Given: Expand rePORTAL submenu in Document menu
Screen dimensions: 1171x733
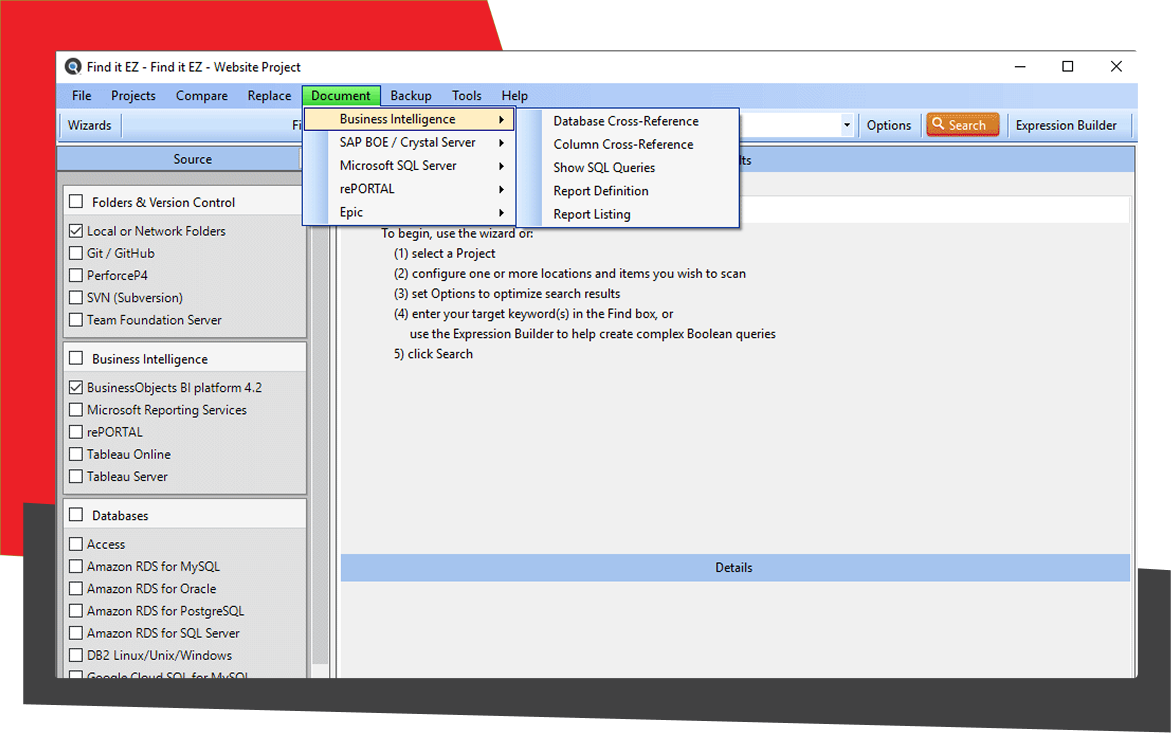Looking at the screenshot, I should click(409, 189).
